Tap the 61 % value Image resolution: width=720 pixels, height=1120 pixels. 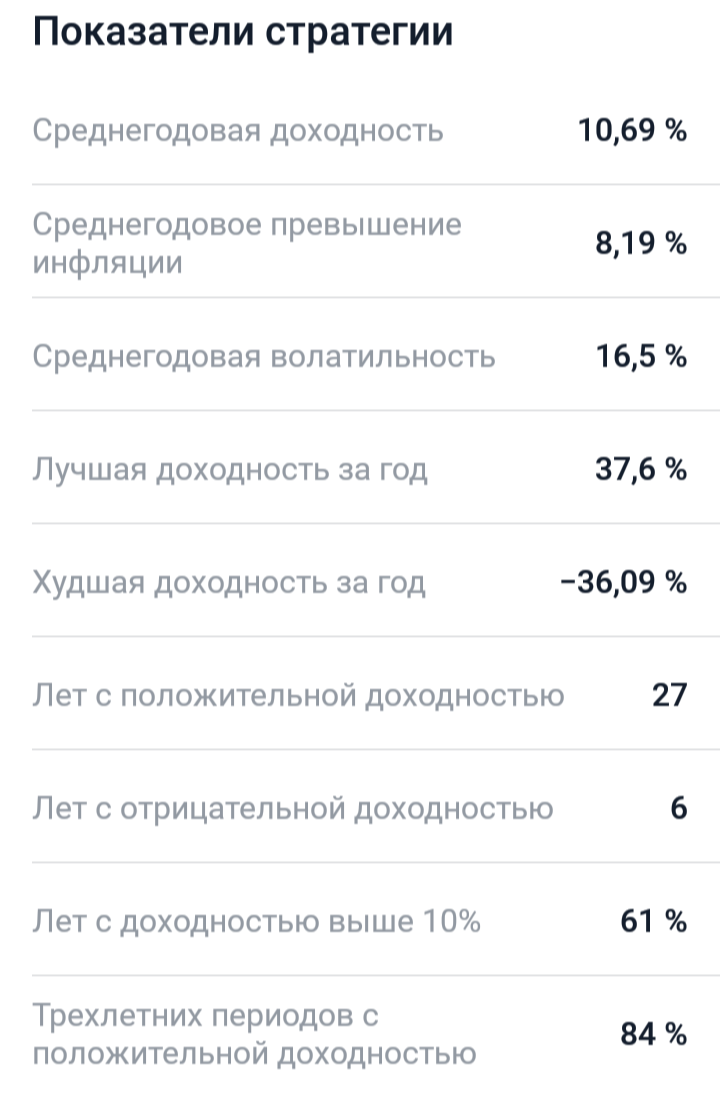coord(654,921)
